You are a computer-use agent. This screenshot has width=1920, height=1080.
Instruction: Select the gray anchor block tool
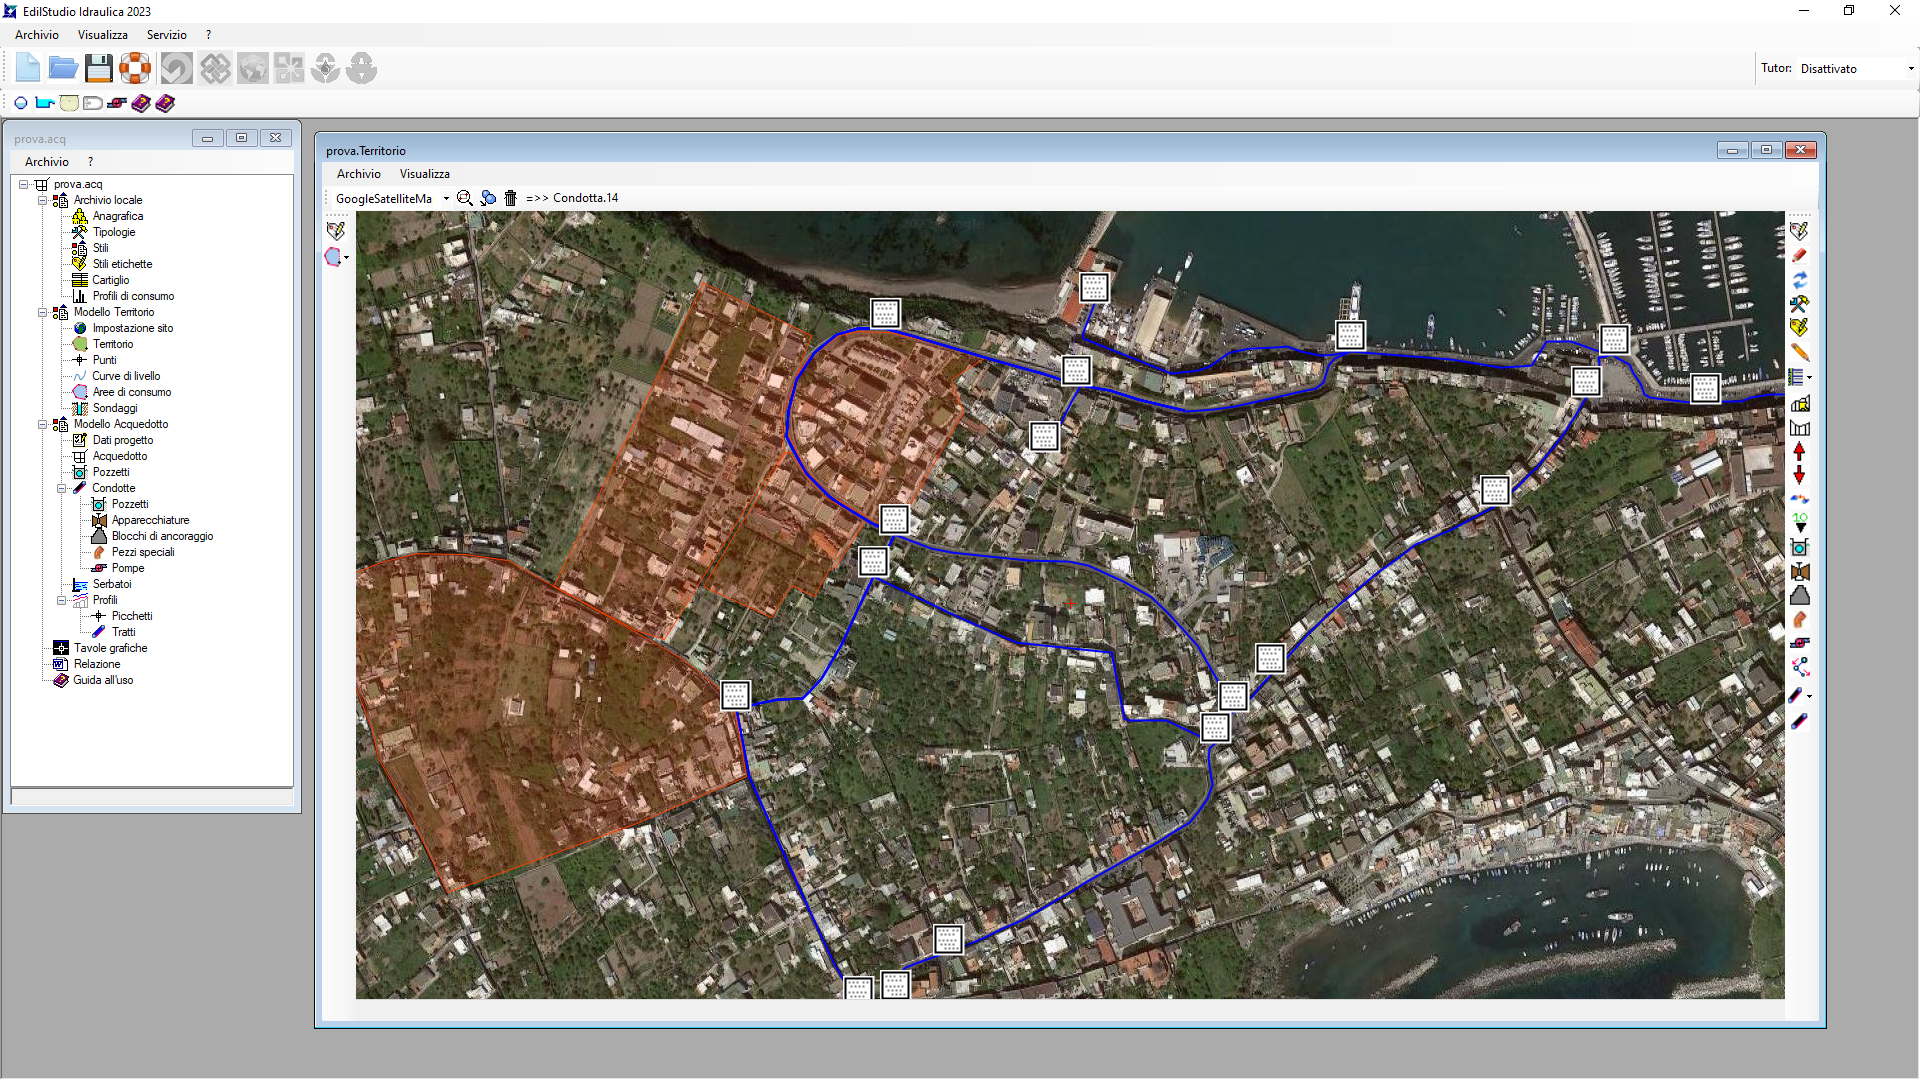point(1799,596)
